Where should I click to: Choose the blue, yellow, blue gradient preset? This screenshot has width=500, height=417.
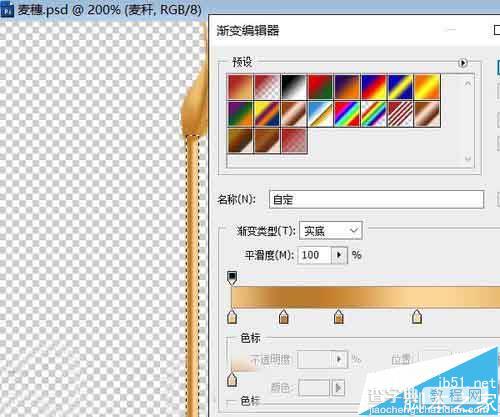tap(400, 87)
